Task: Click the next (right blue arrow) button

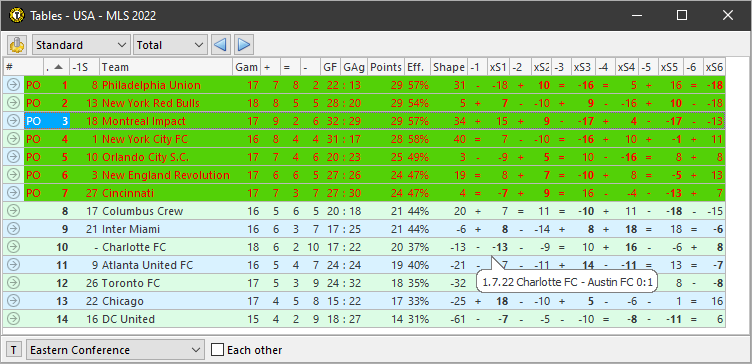Action: click(x=244, y=45)
